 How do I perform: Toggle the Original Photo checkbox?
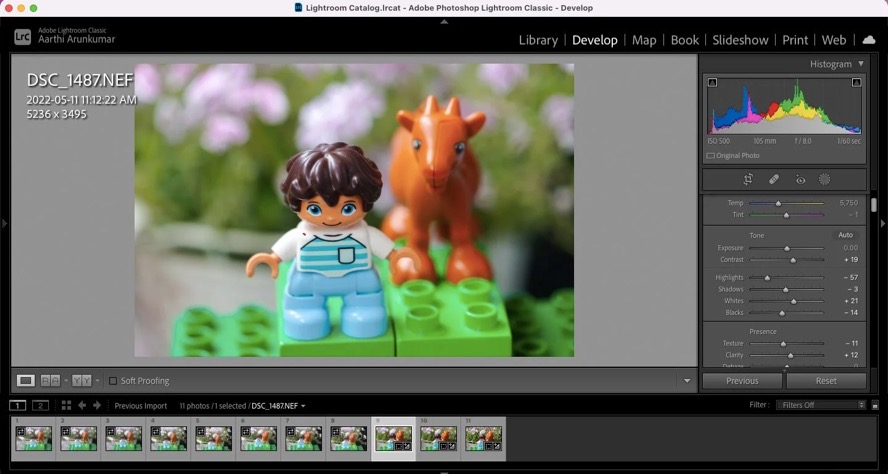(711, 156)
